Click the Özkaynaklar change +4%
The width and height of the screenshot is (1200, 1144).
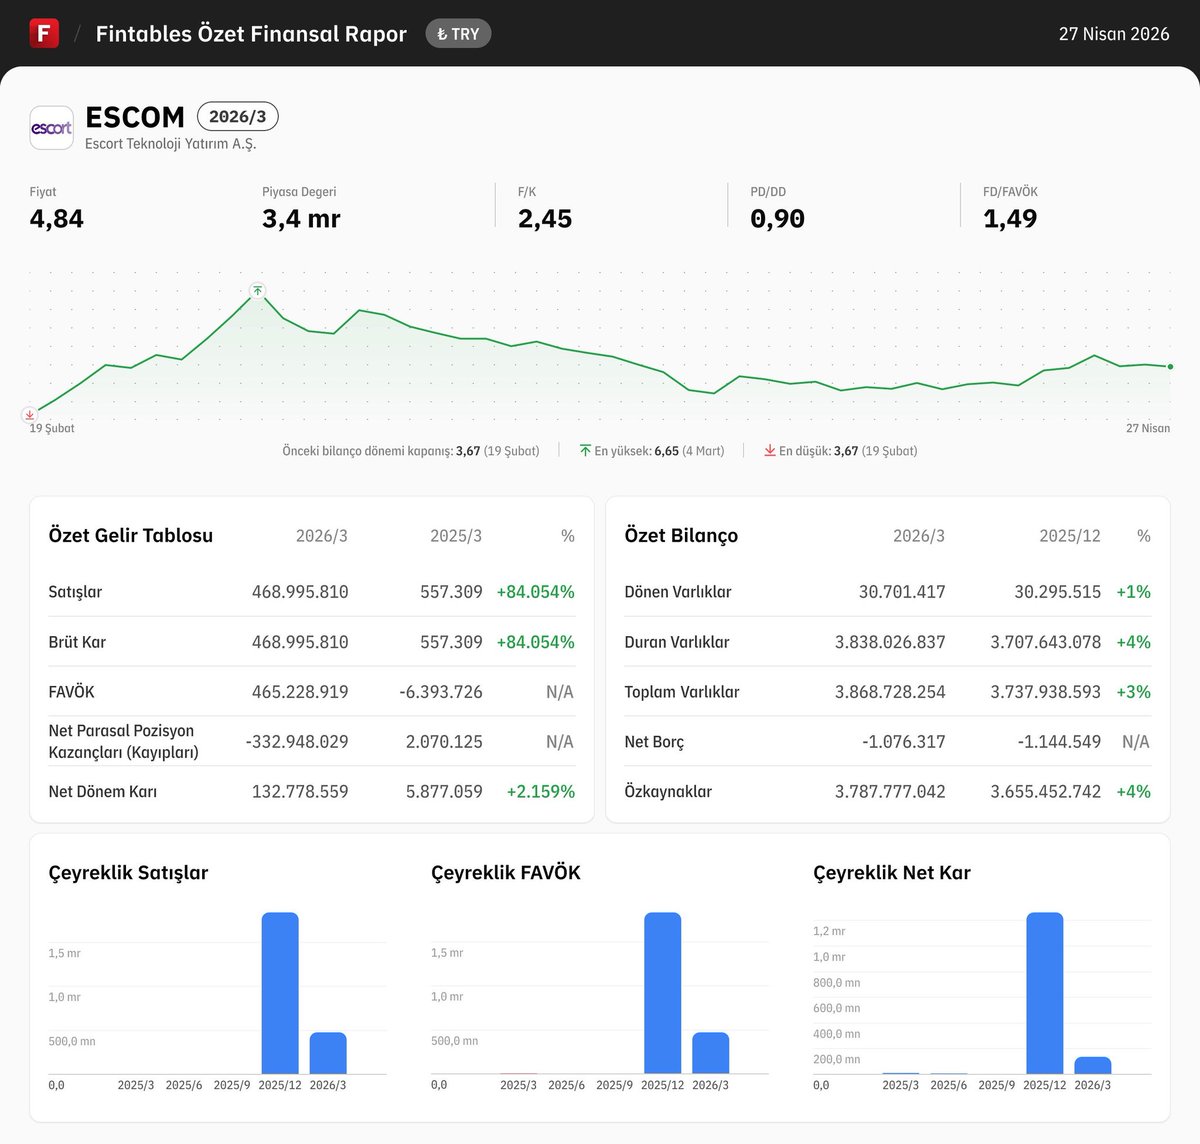point(1133,792)
